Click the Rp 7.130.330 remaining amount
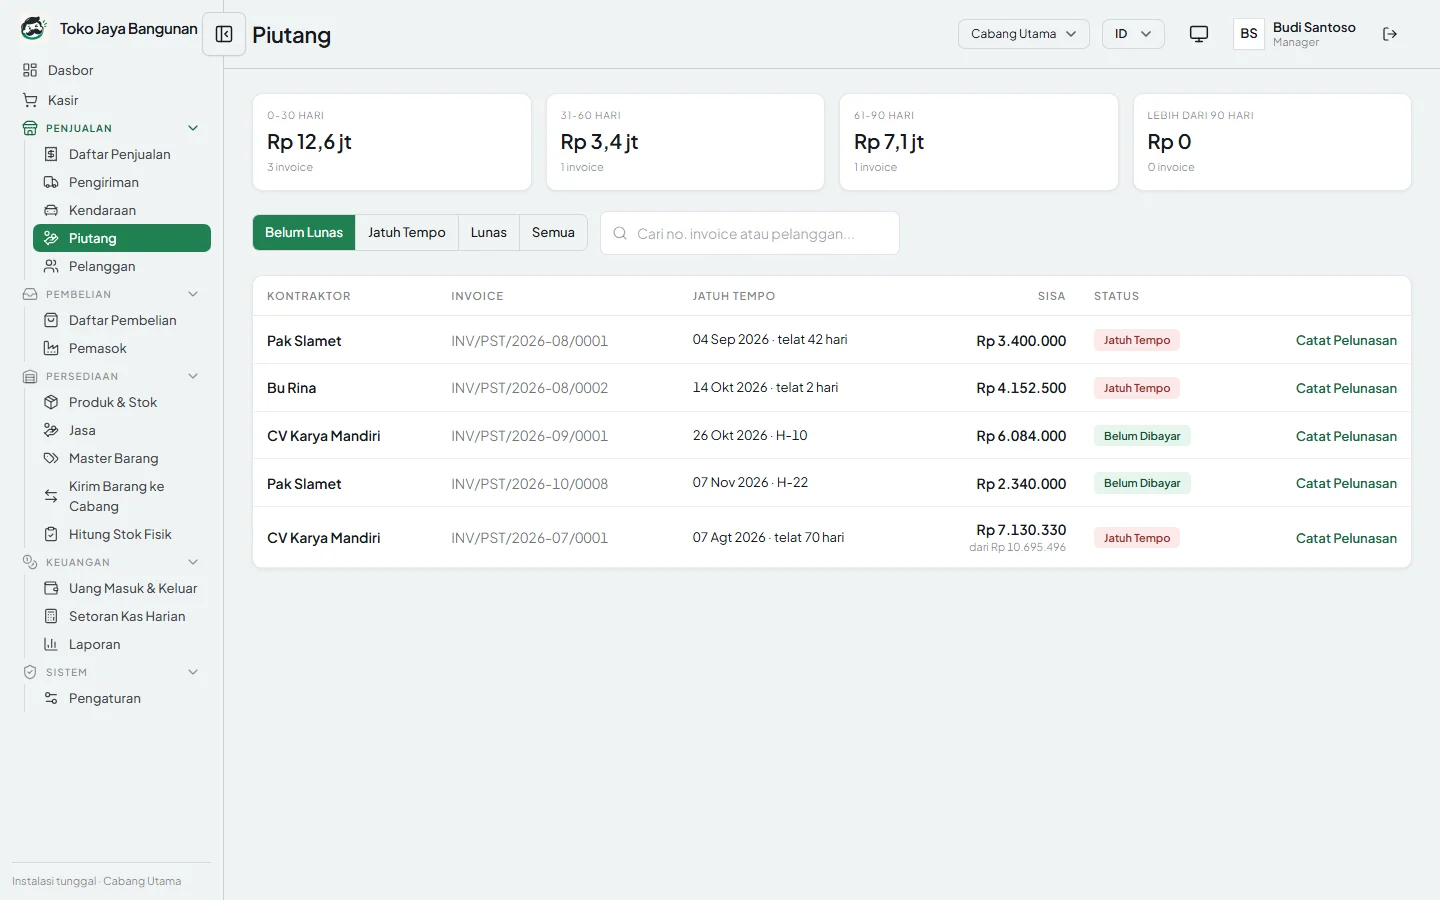1440x900 pixels. pyautogui.click(x=1021, y=530)
